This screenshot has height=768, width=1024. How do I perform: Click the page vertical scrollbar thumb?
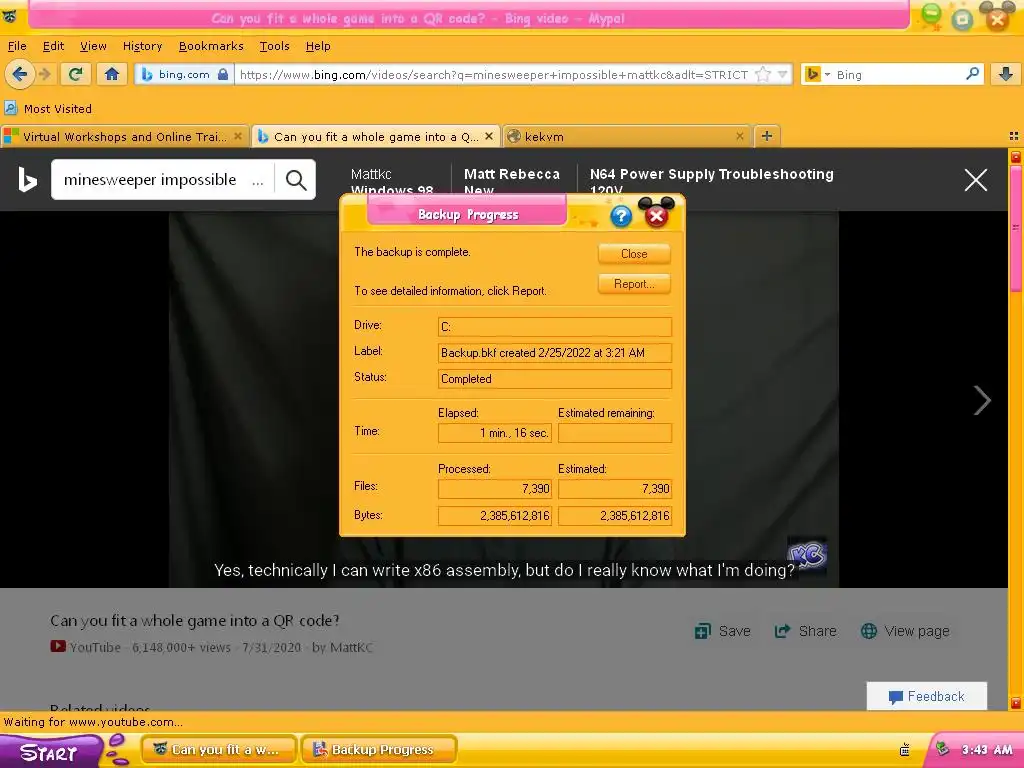[1016, 227]
